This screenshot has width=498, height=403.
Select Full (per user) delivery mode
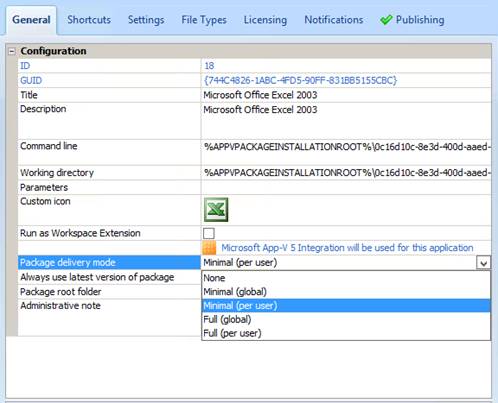click(x=346, y=333)
